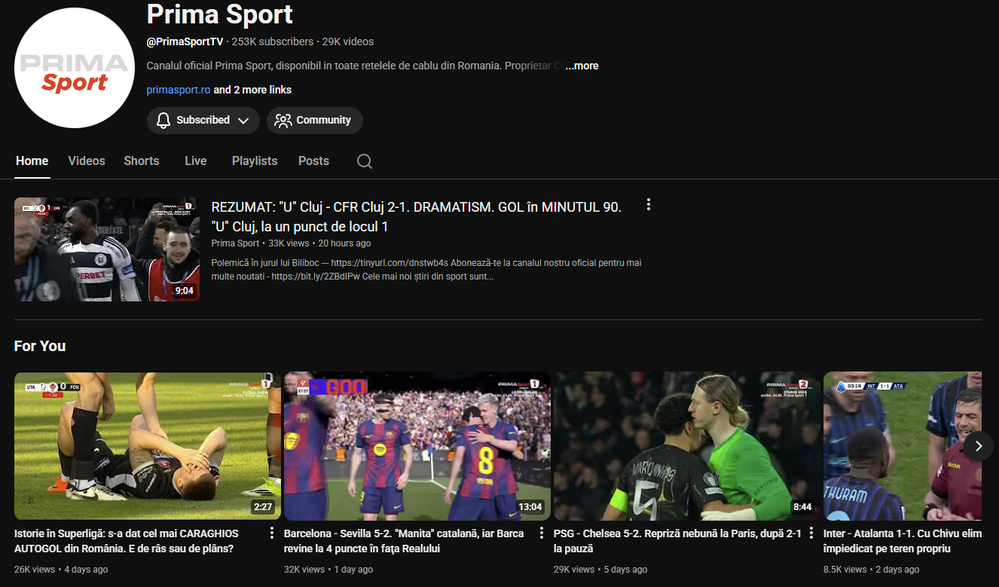Click the 'Prima Sport' channel title heading
999x587 pixels.
[x=220, y=14]
